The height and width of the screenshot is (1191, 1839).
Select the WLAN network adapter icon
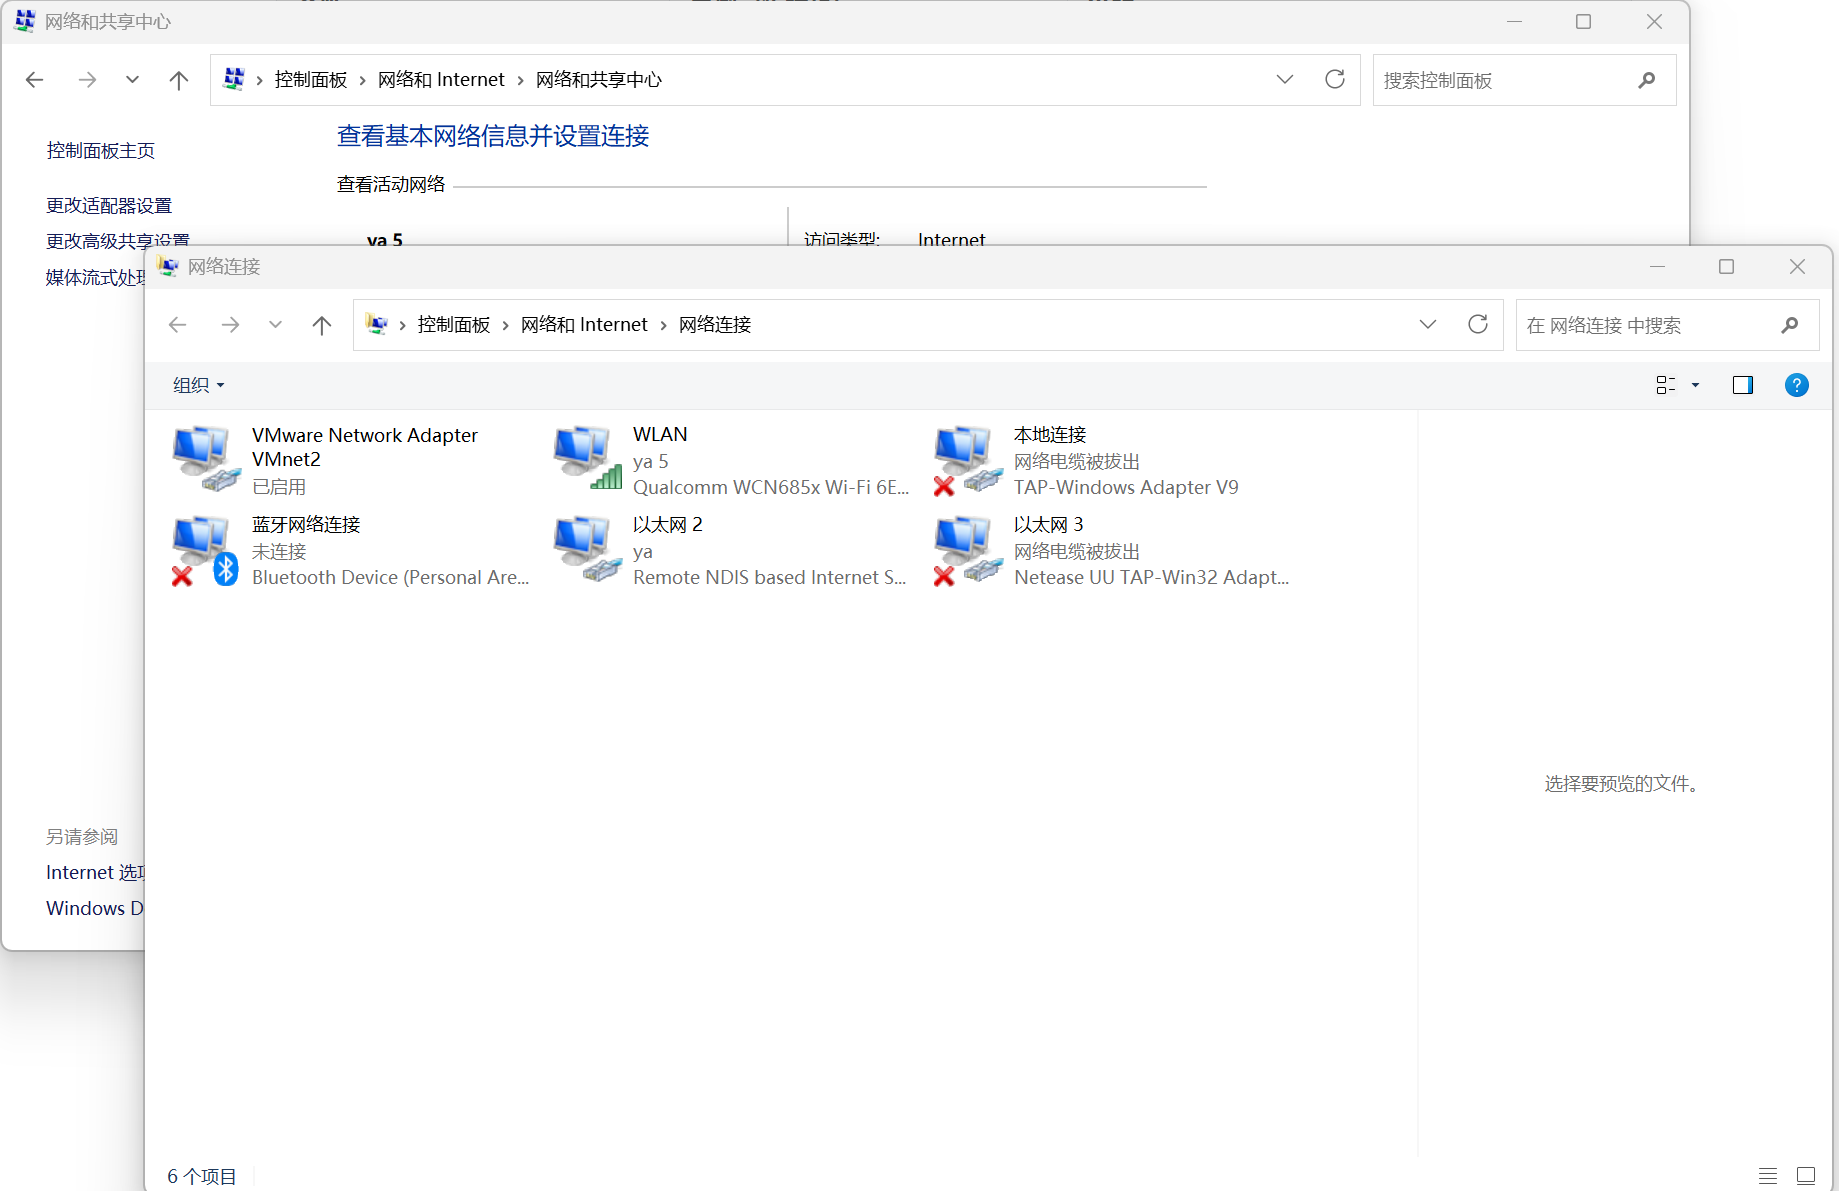point(587,458)
